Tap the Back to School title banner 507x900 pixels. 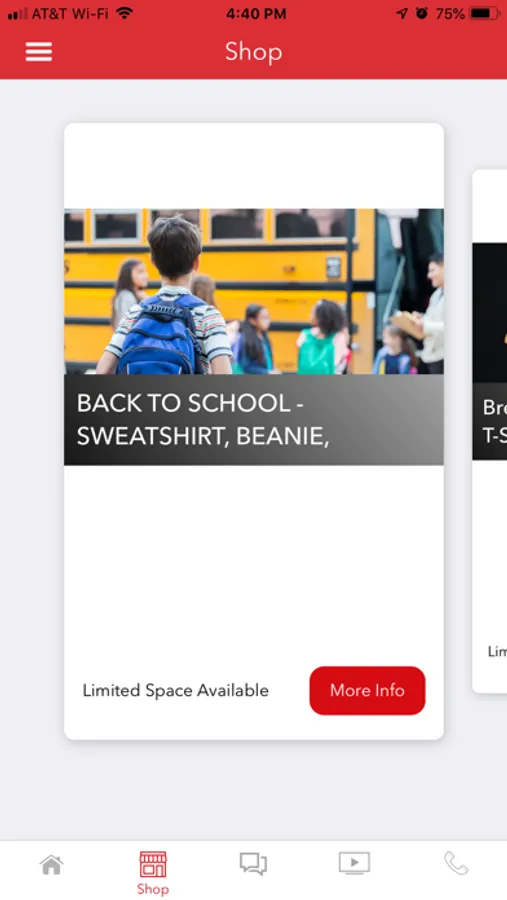coord(254,420)
